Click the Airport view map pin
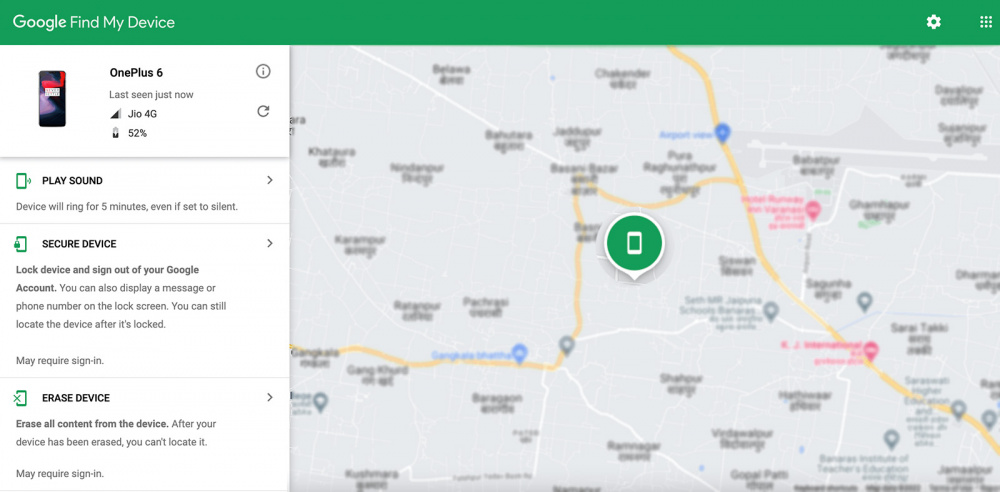Image resolution: width=1000 pixels, height=492 pixels. pos(722,133)
